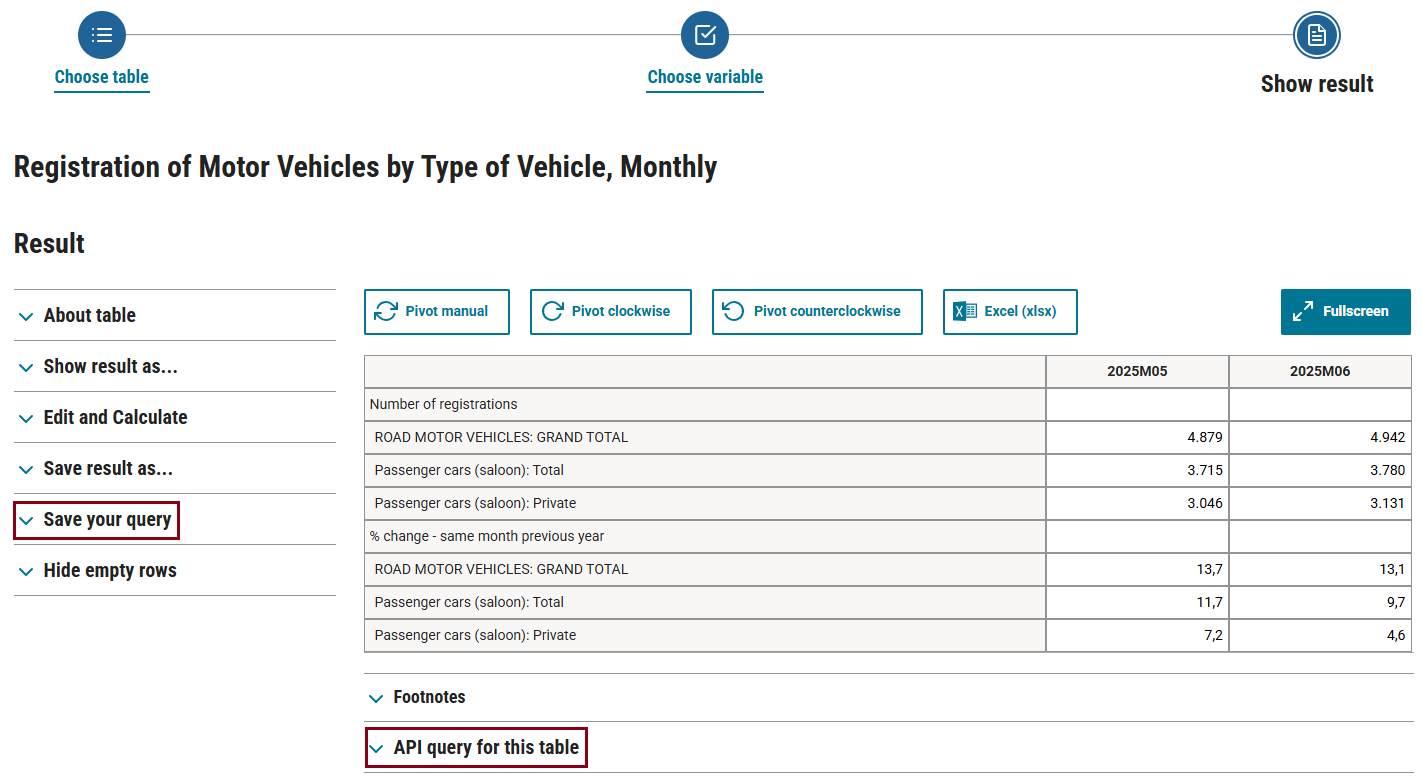Click the value 3.715
Screen dimensions: 1423x784
pos(1204,470)
